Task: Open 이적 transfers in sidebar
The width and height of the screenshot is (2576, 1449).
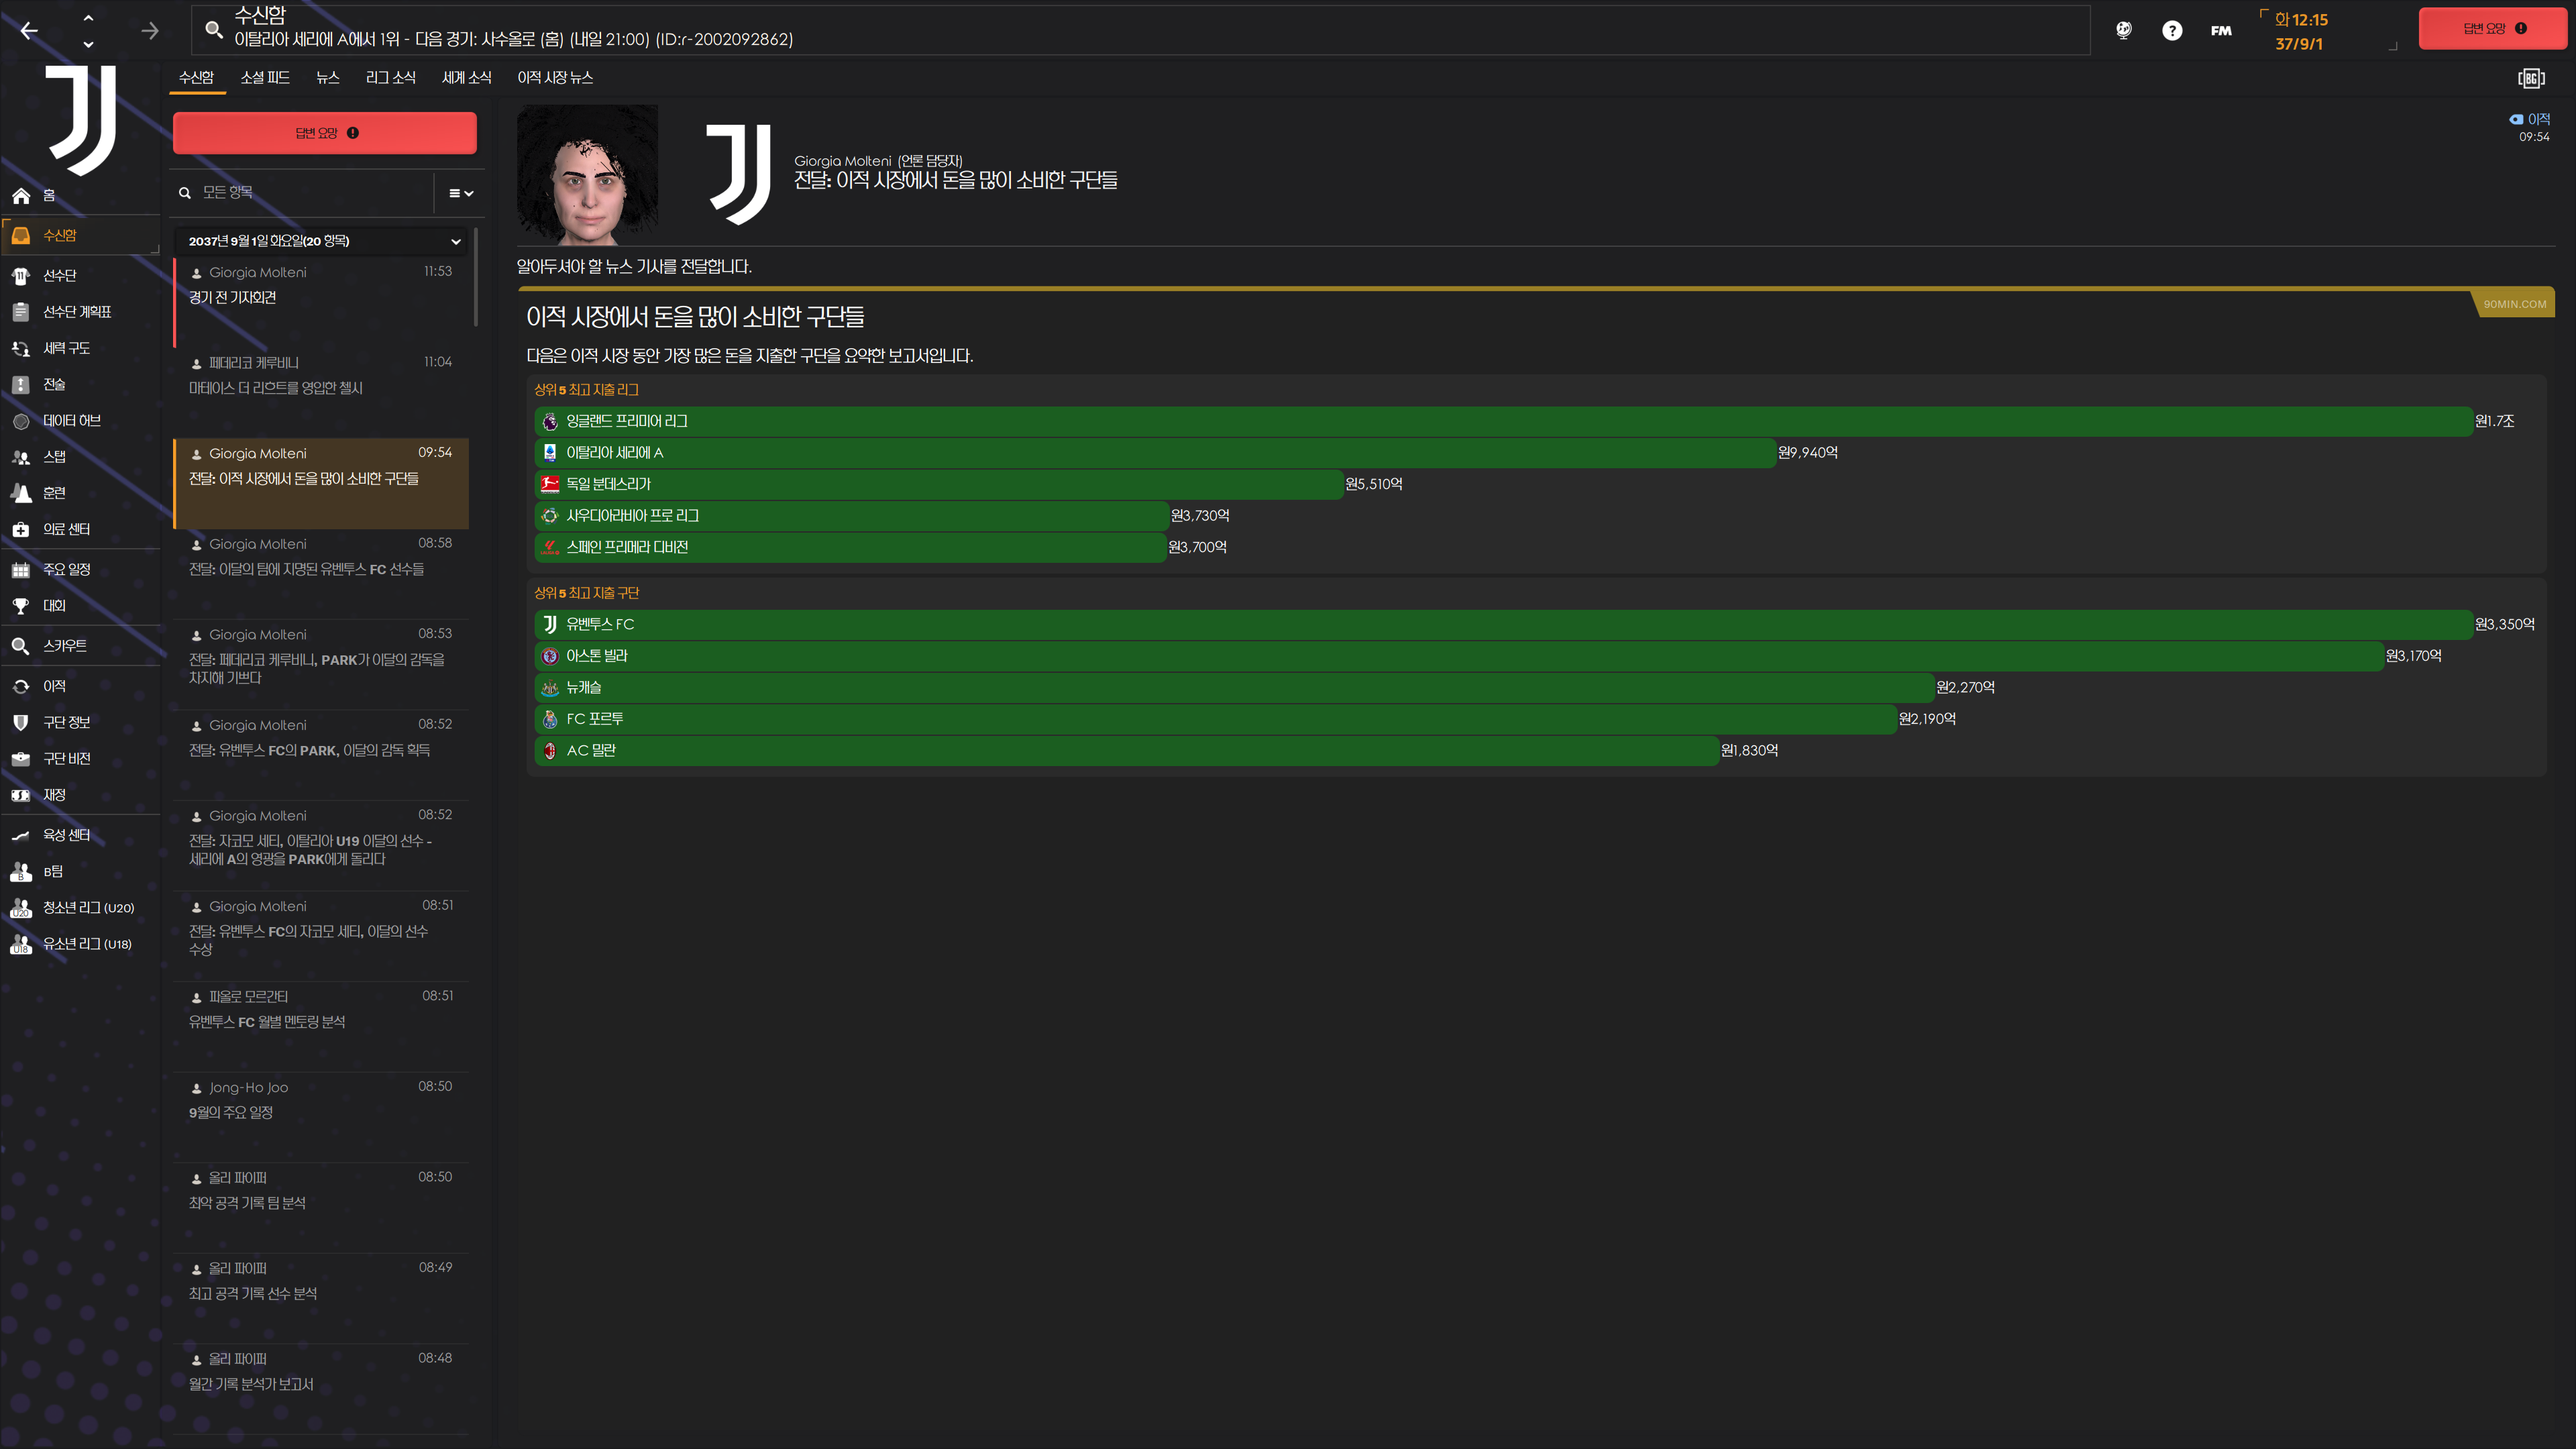Action: coord(80,686)
